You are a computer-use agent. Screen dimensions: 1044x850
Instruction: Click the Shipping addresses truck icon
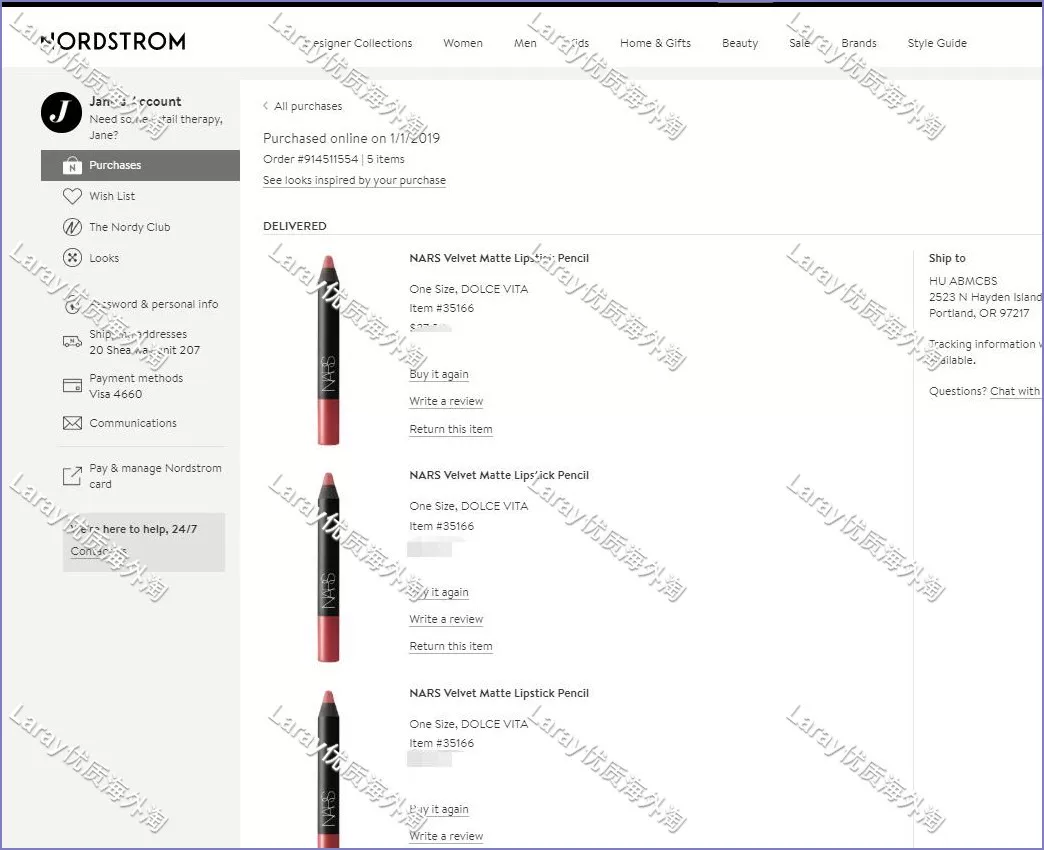[x=72, y=341]
